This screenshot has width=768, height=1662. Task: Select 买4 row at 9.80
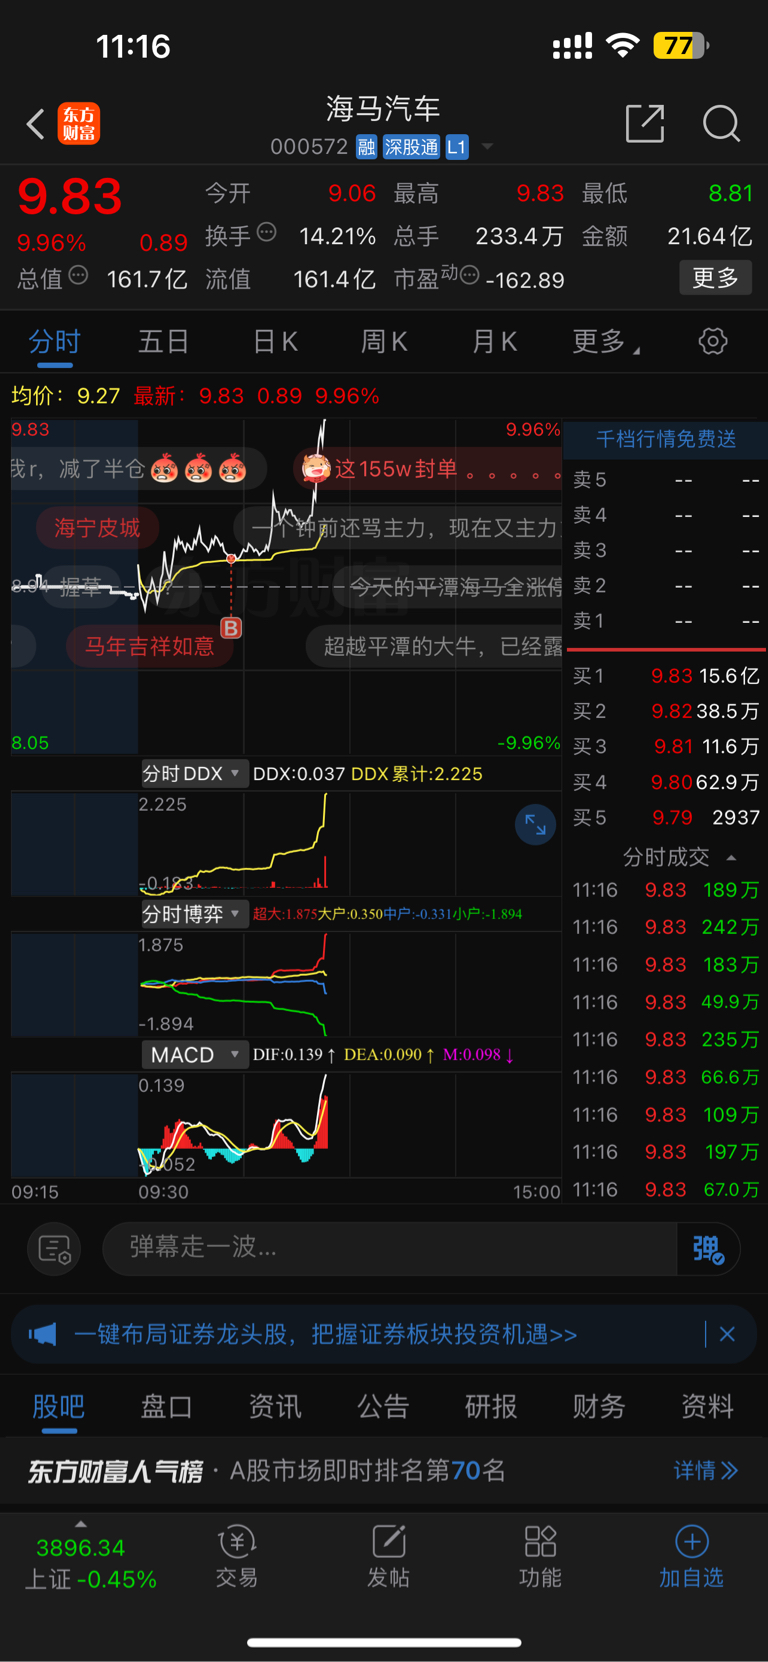665,782
